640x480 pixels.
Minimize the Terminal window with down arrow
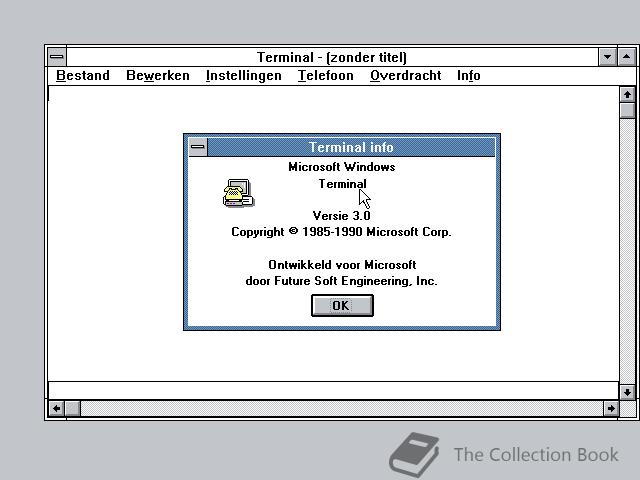point(607,57)
